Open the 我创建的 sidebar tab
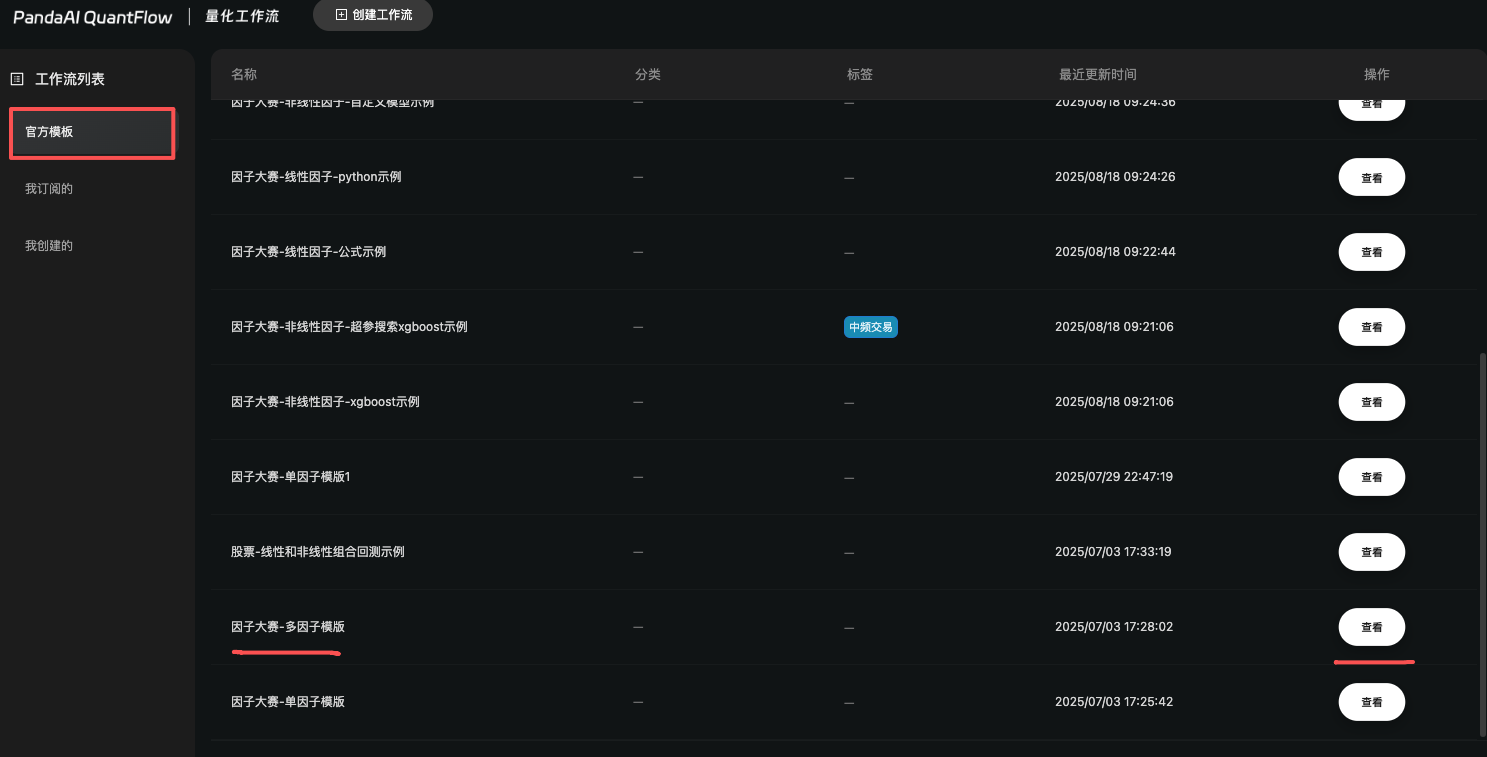Viewport: 1487px width, 757px height. [49, 246]
